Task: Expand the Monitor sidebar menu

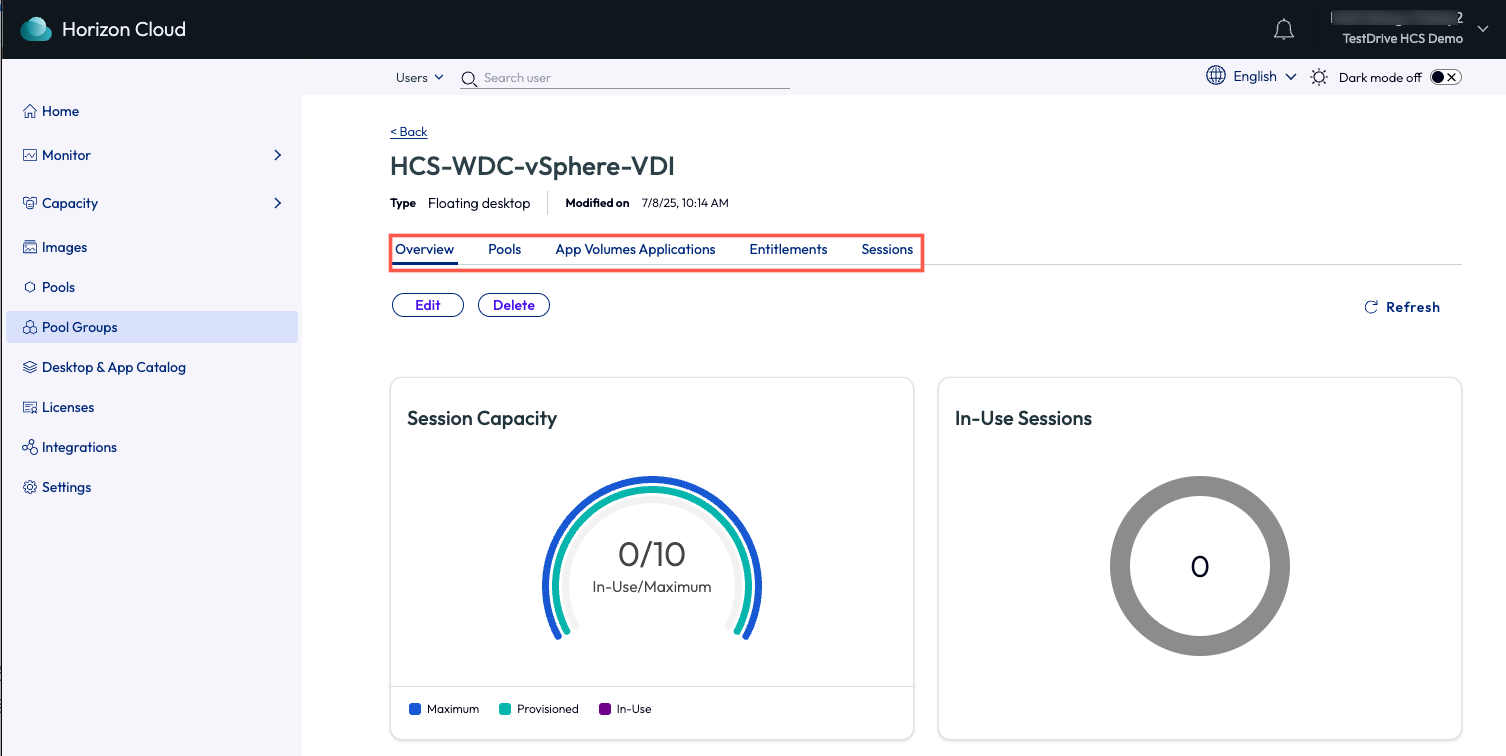Action: 277,155
